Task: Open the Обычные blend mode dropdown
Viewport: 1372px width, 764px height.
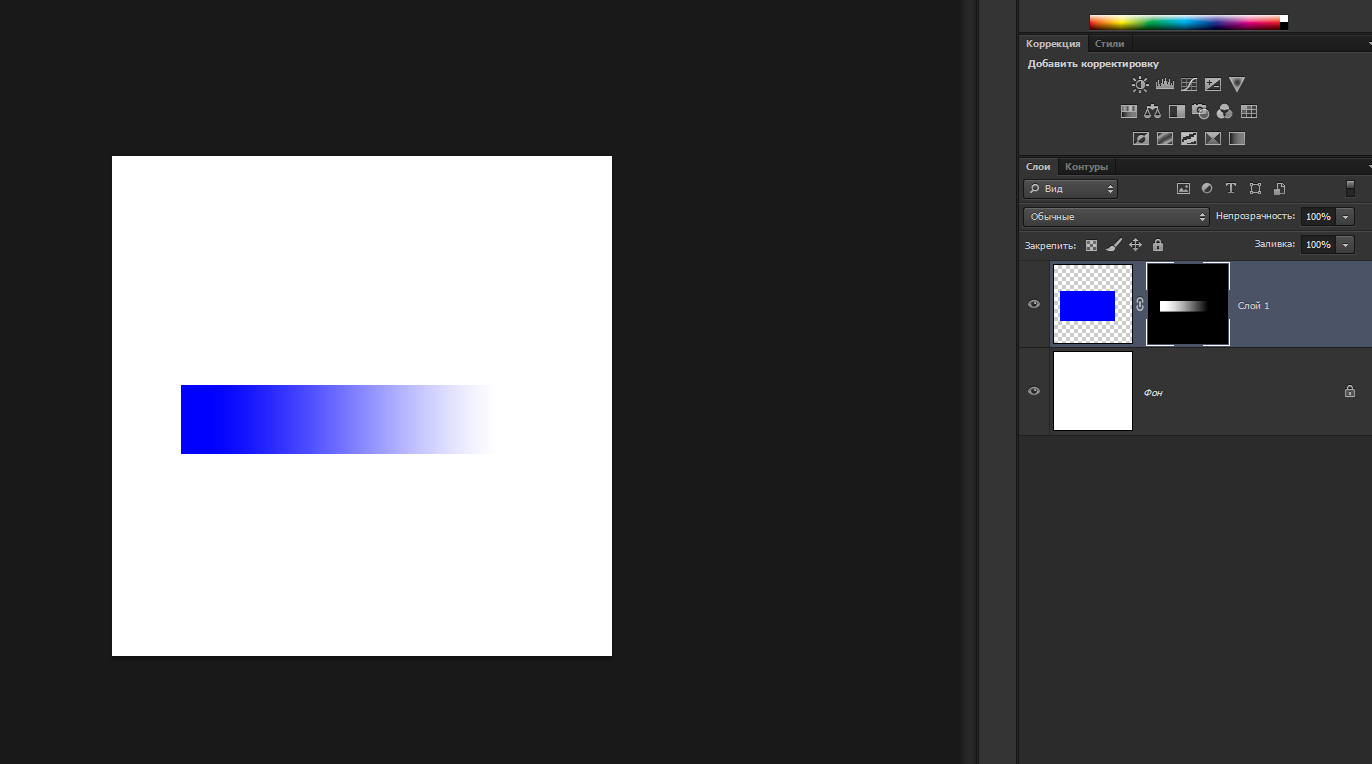Action: click(x=1116, y=216)
